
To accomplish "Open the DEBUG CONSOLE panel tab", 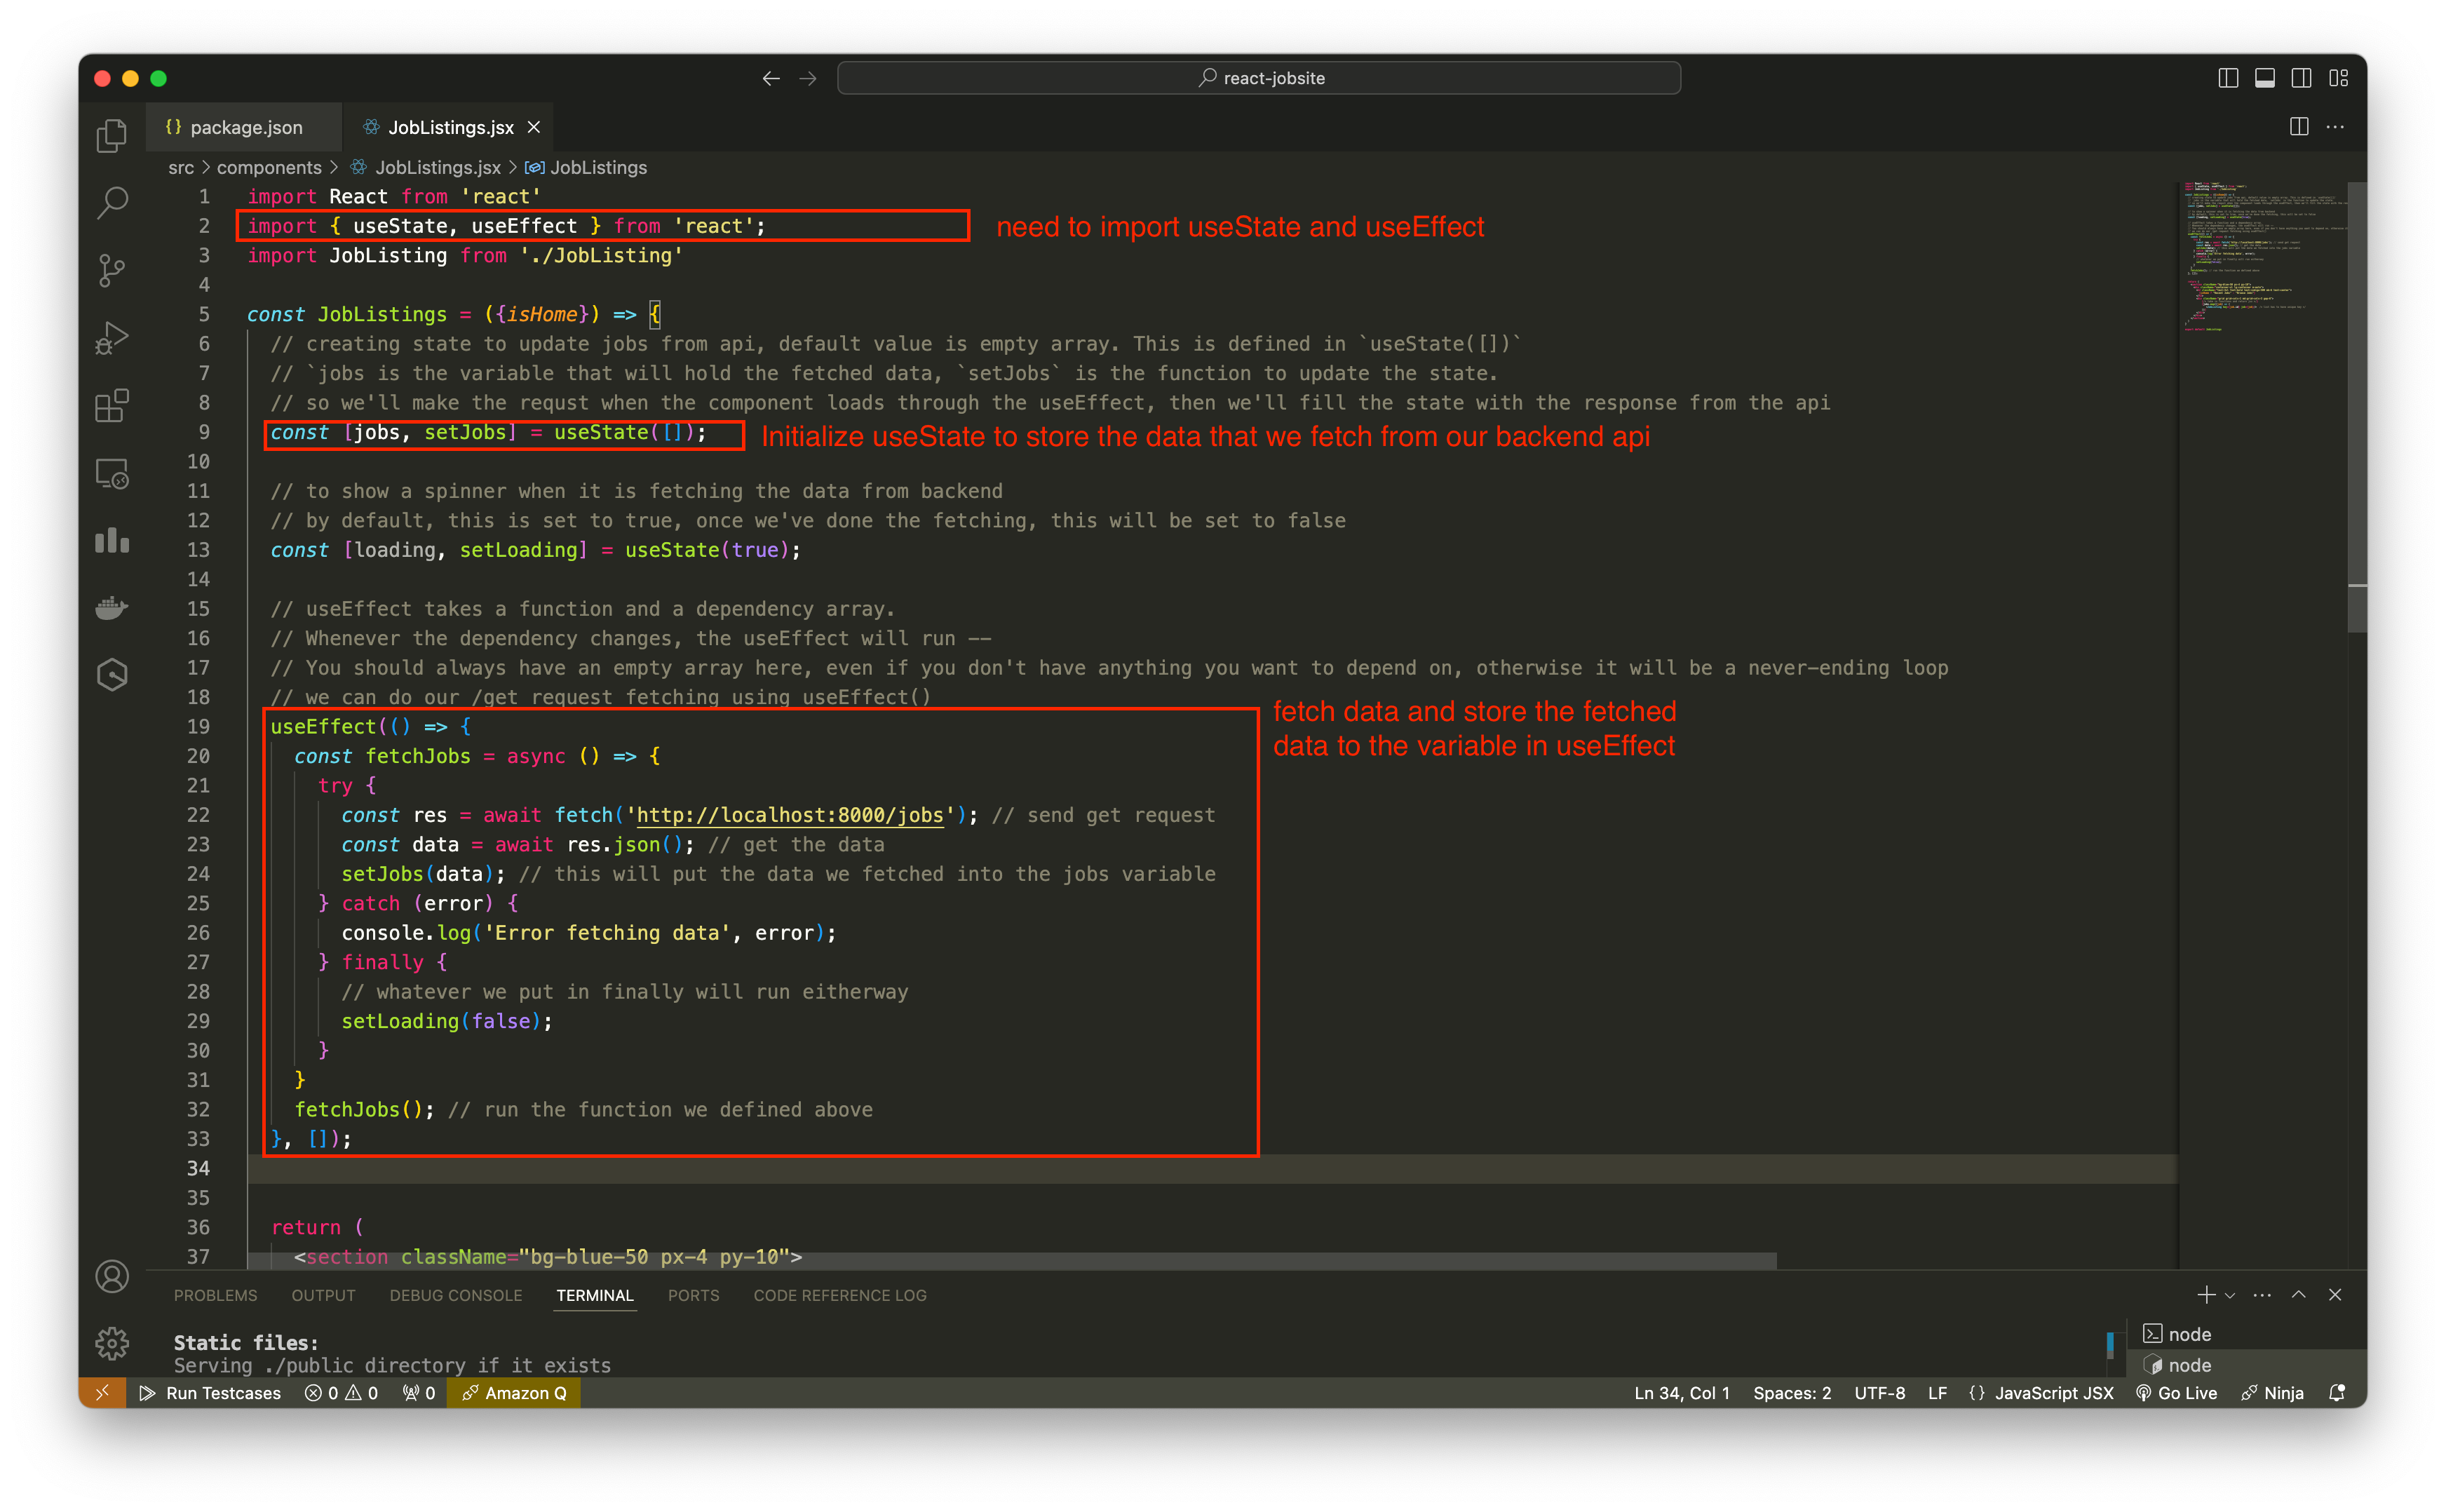I will [x=456, y=1295].
